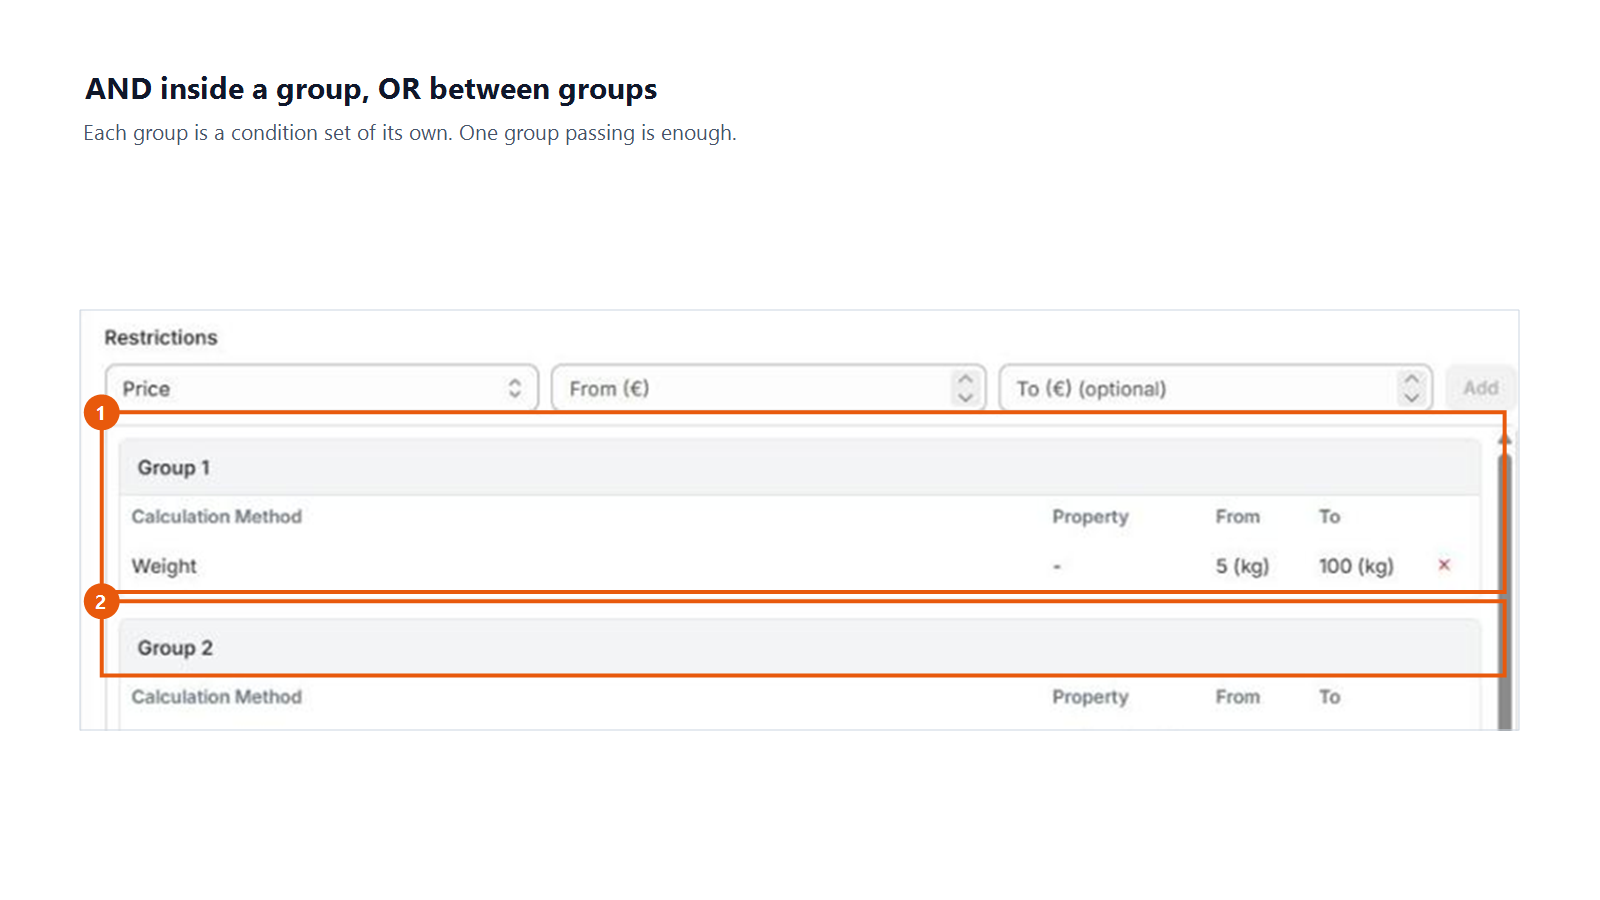Select the Weight calculation method row
This screenshot has height=900, width=1600.
pyautogui.click(x=800, y=566)
